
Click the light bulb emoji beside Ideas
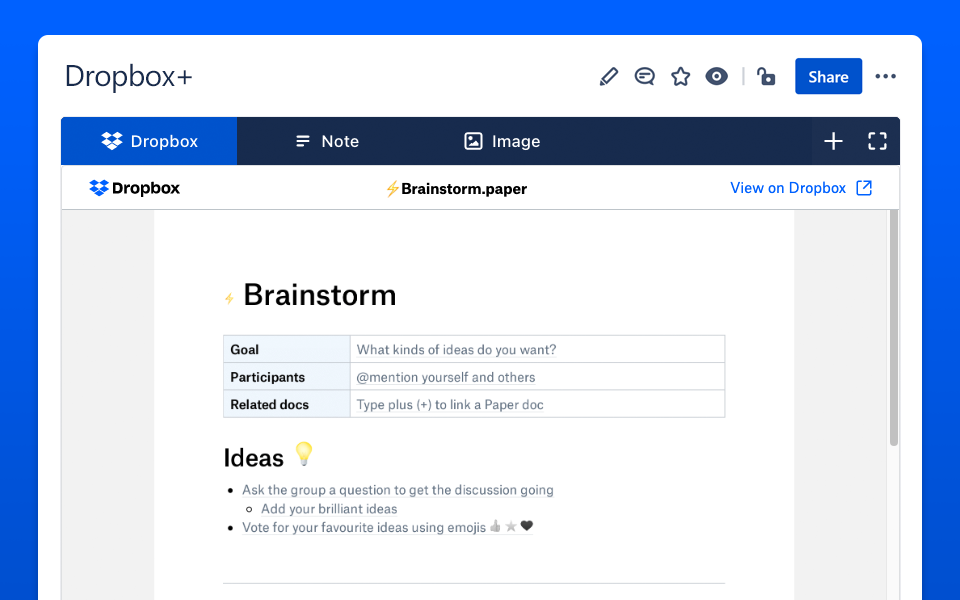[304, 454]
